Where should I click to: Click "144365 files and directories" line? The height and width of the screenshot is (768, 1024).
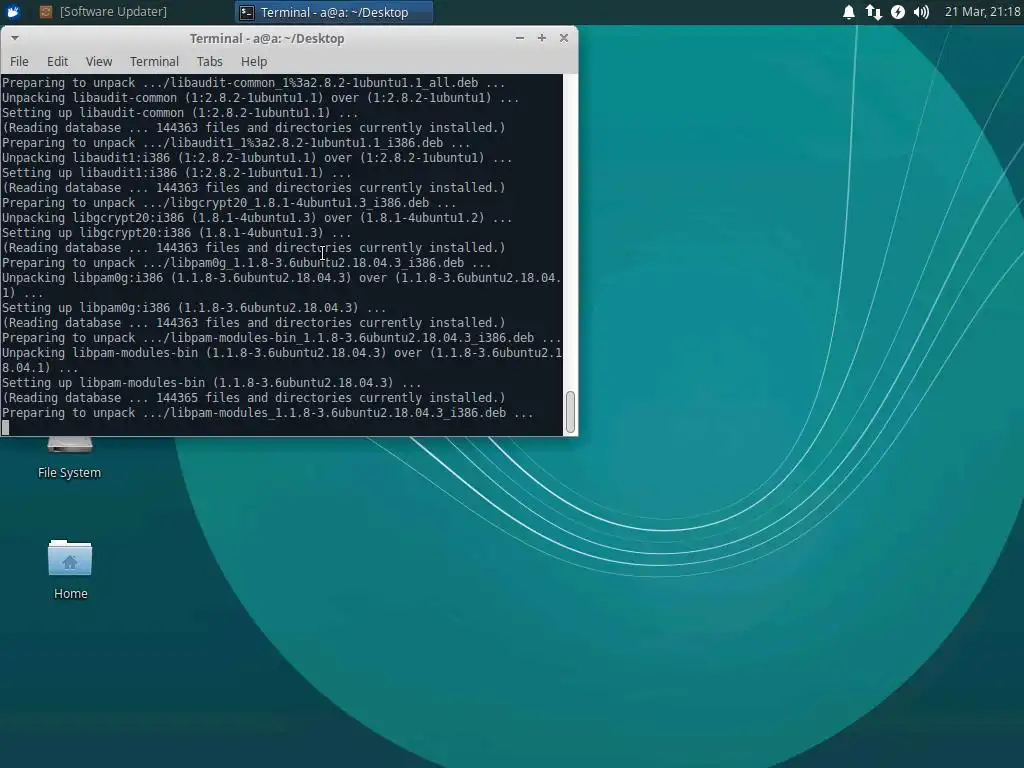pos(253,398)
